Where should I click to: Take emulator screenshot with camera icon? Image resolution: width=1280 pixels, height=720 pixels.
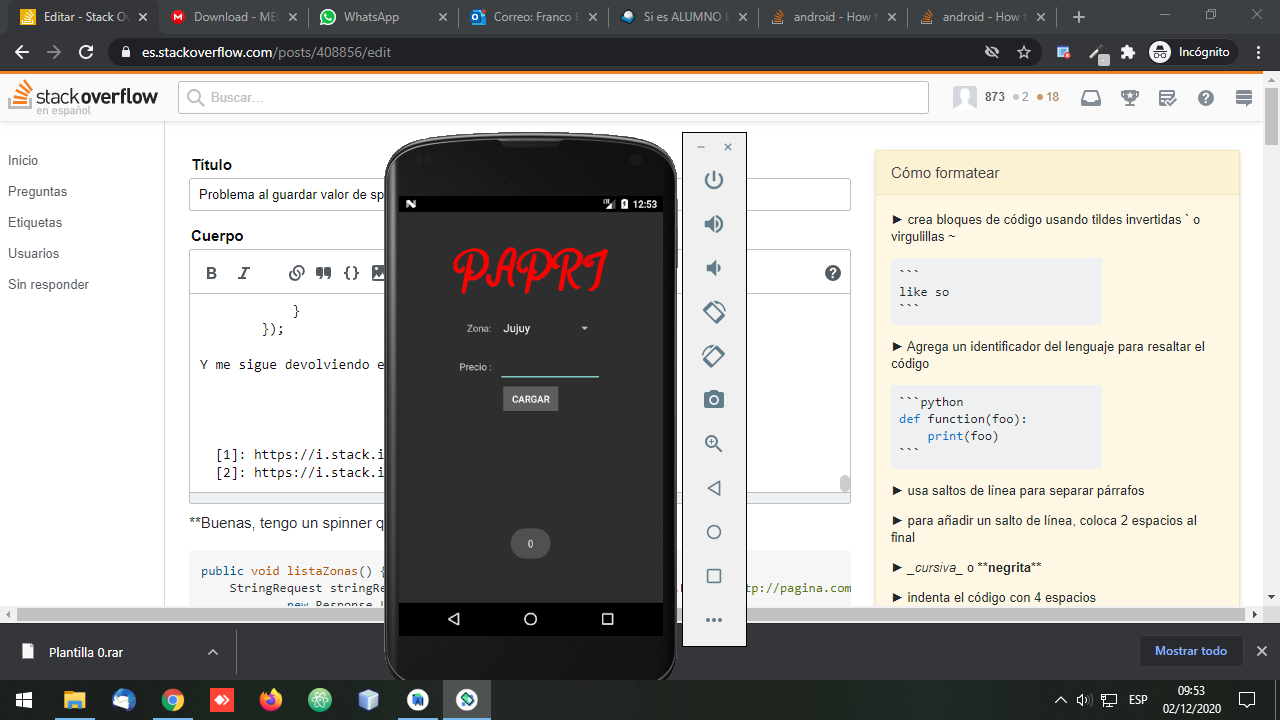click(x=713, y=400)
